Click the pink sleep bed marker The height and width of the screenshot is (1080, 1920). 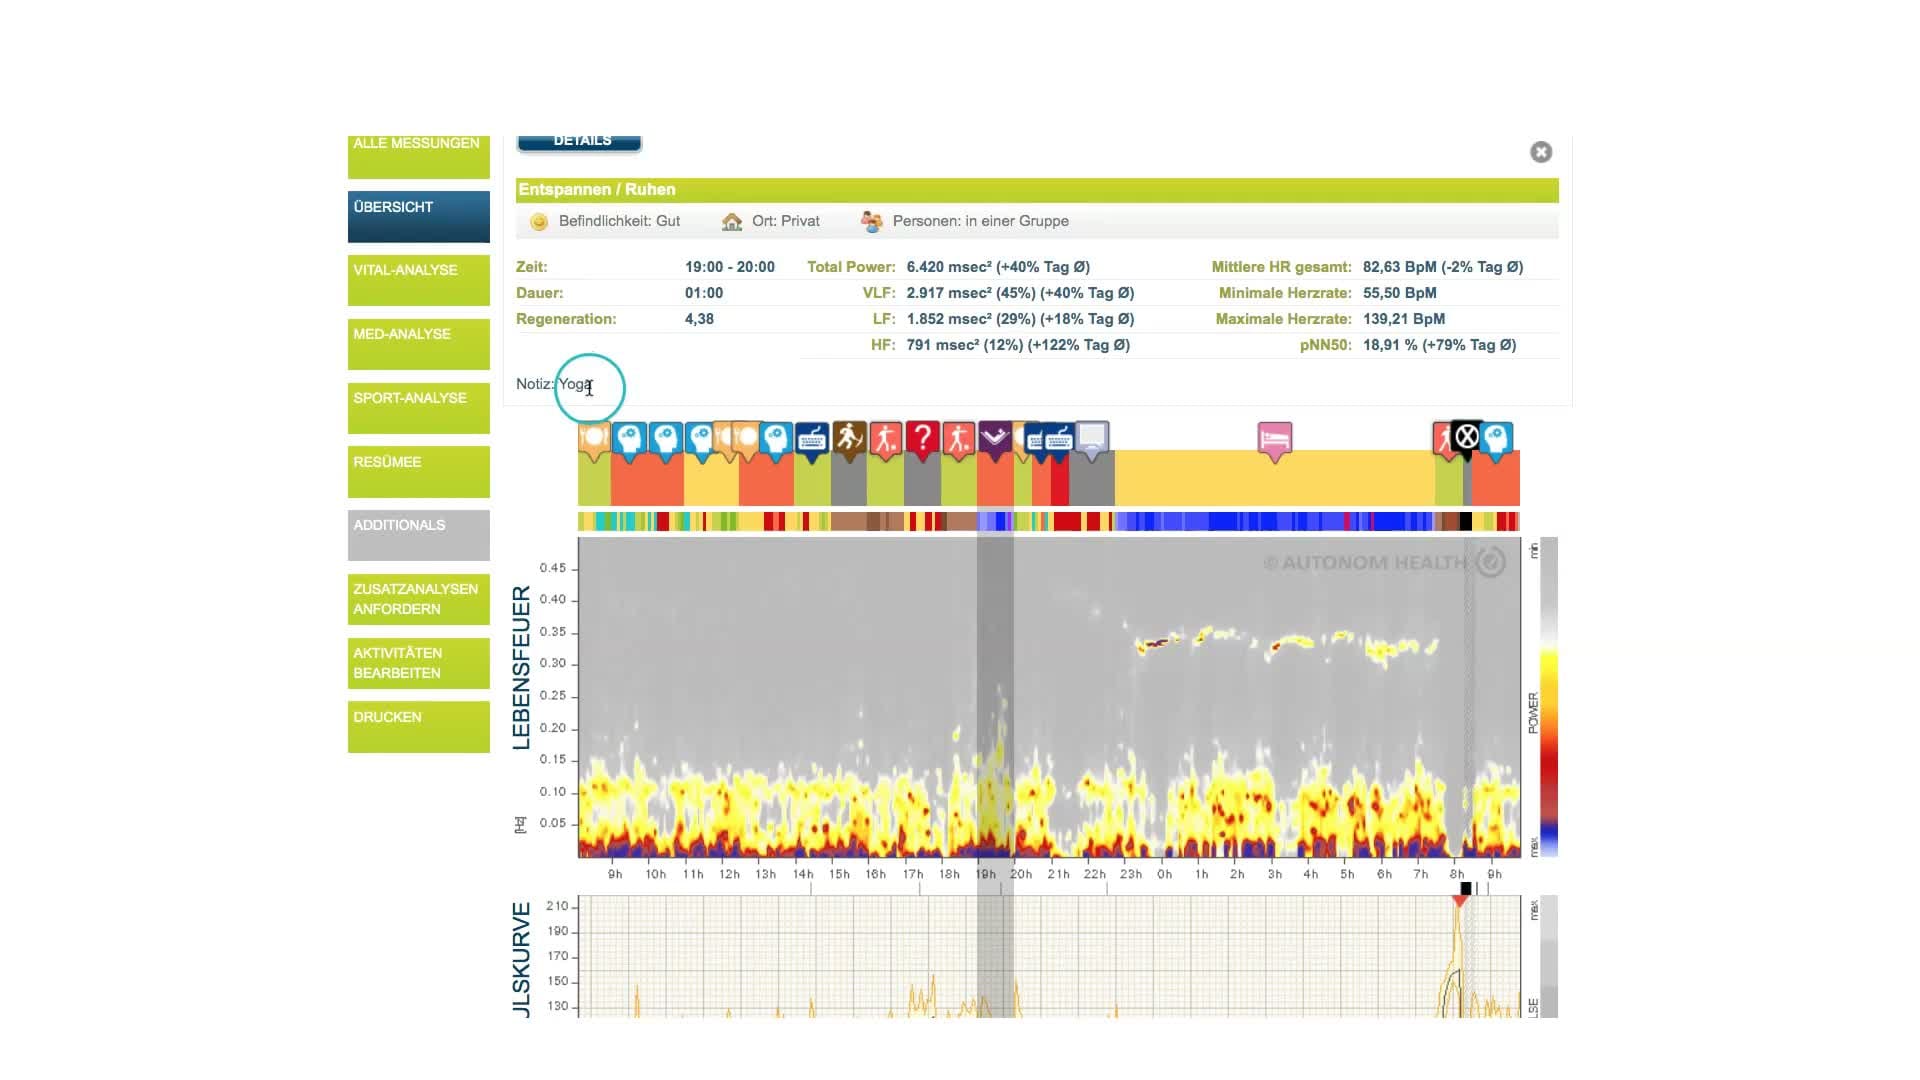click(1274, 439)
